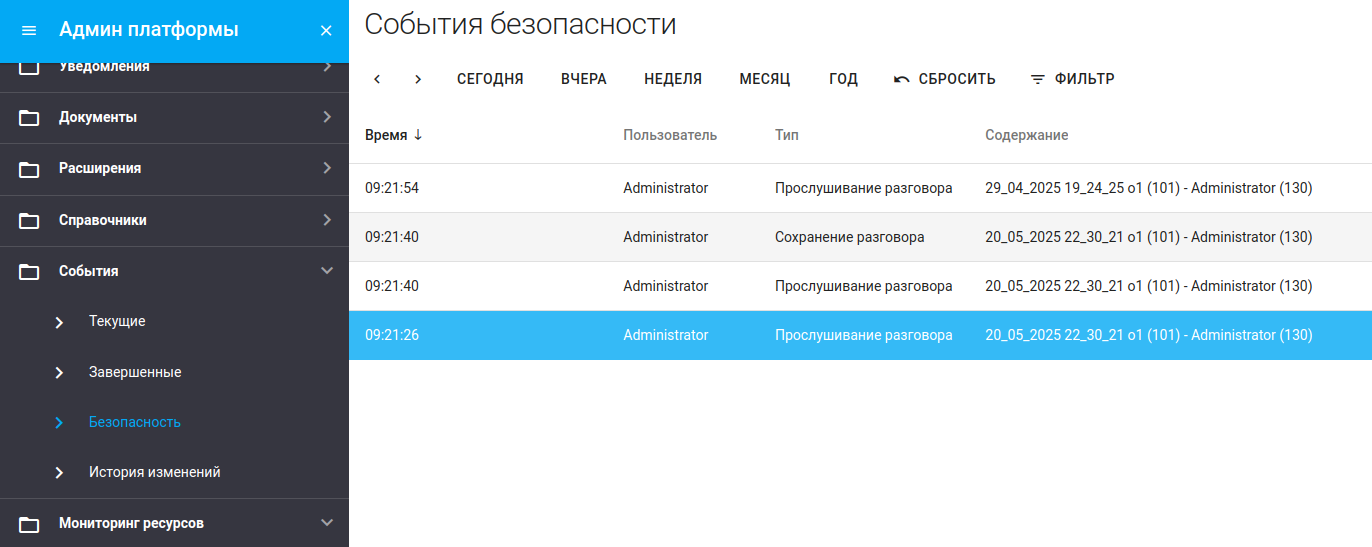Viewport: 1372px width, 547px height.
Task: Expand the Документы section chevron
Action: pyautogui.click(x=326, y=117)
